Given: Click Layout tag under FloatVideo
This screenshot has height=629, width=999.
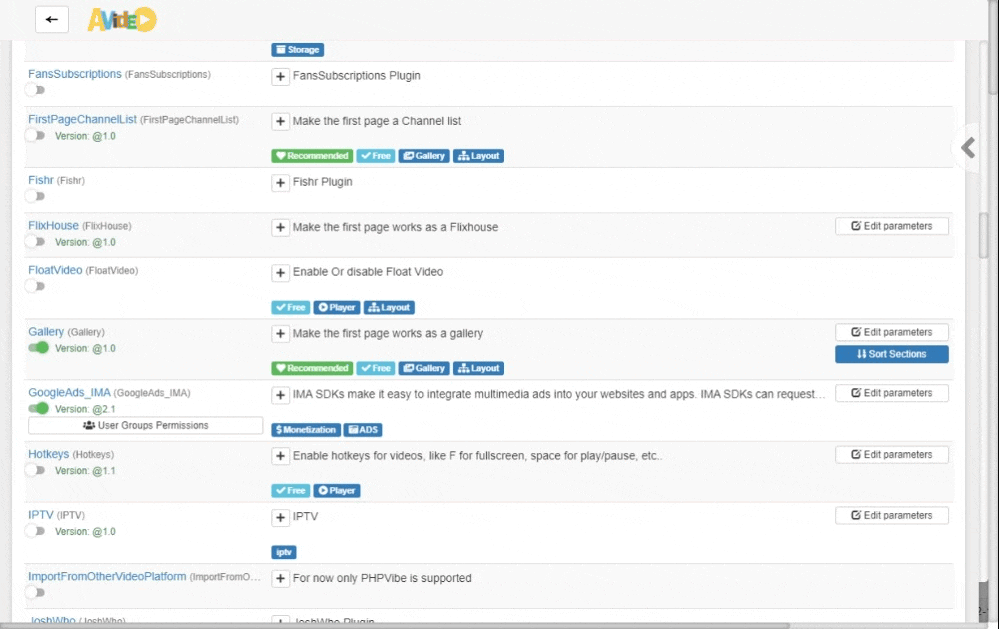Looking at the screenshot, I should point(389,308).
